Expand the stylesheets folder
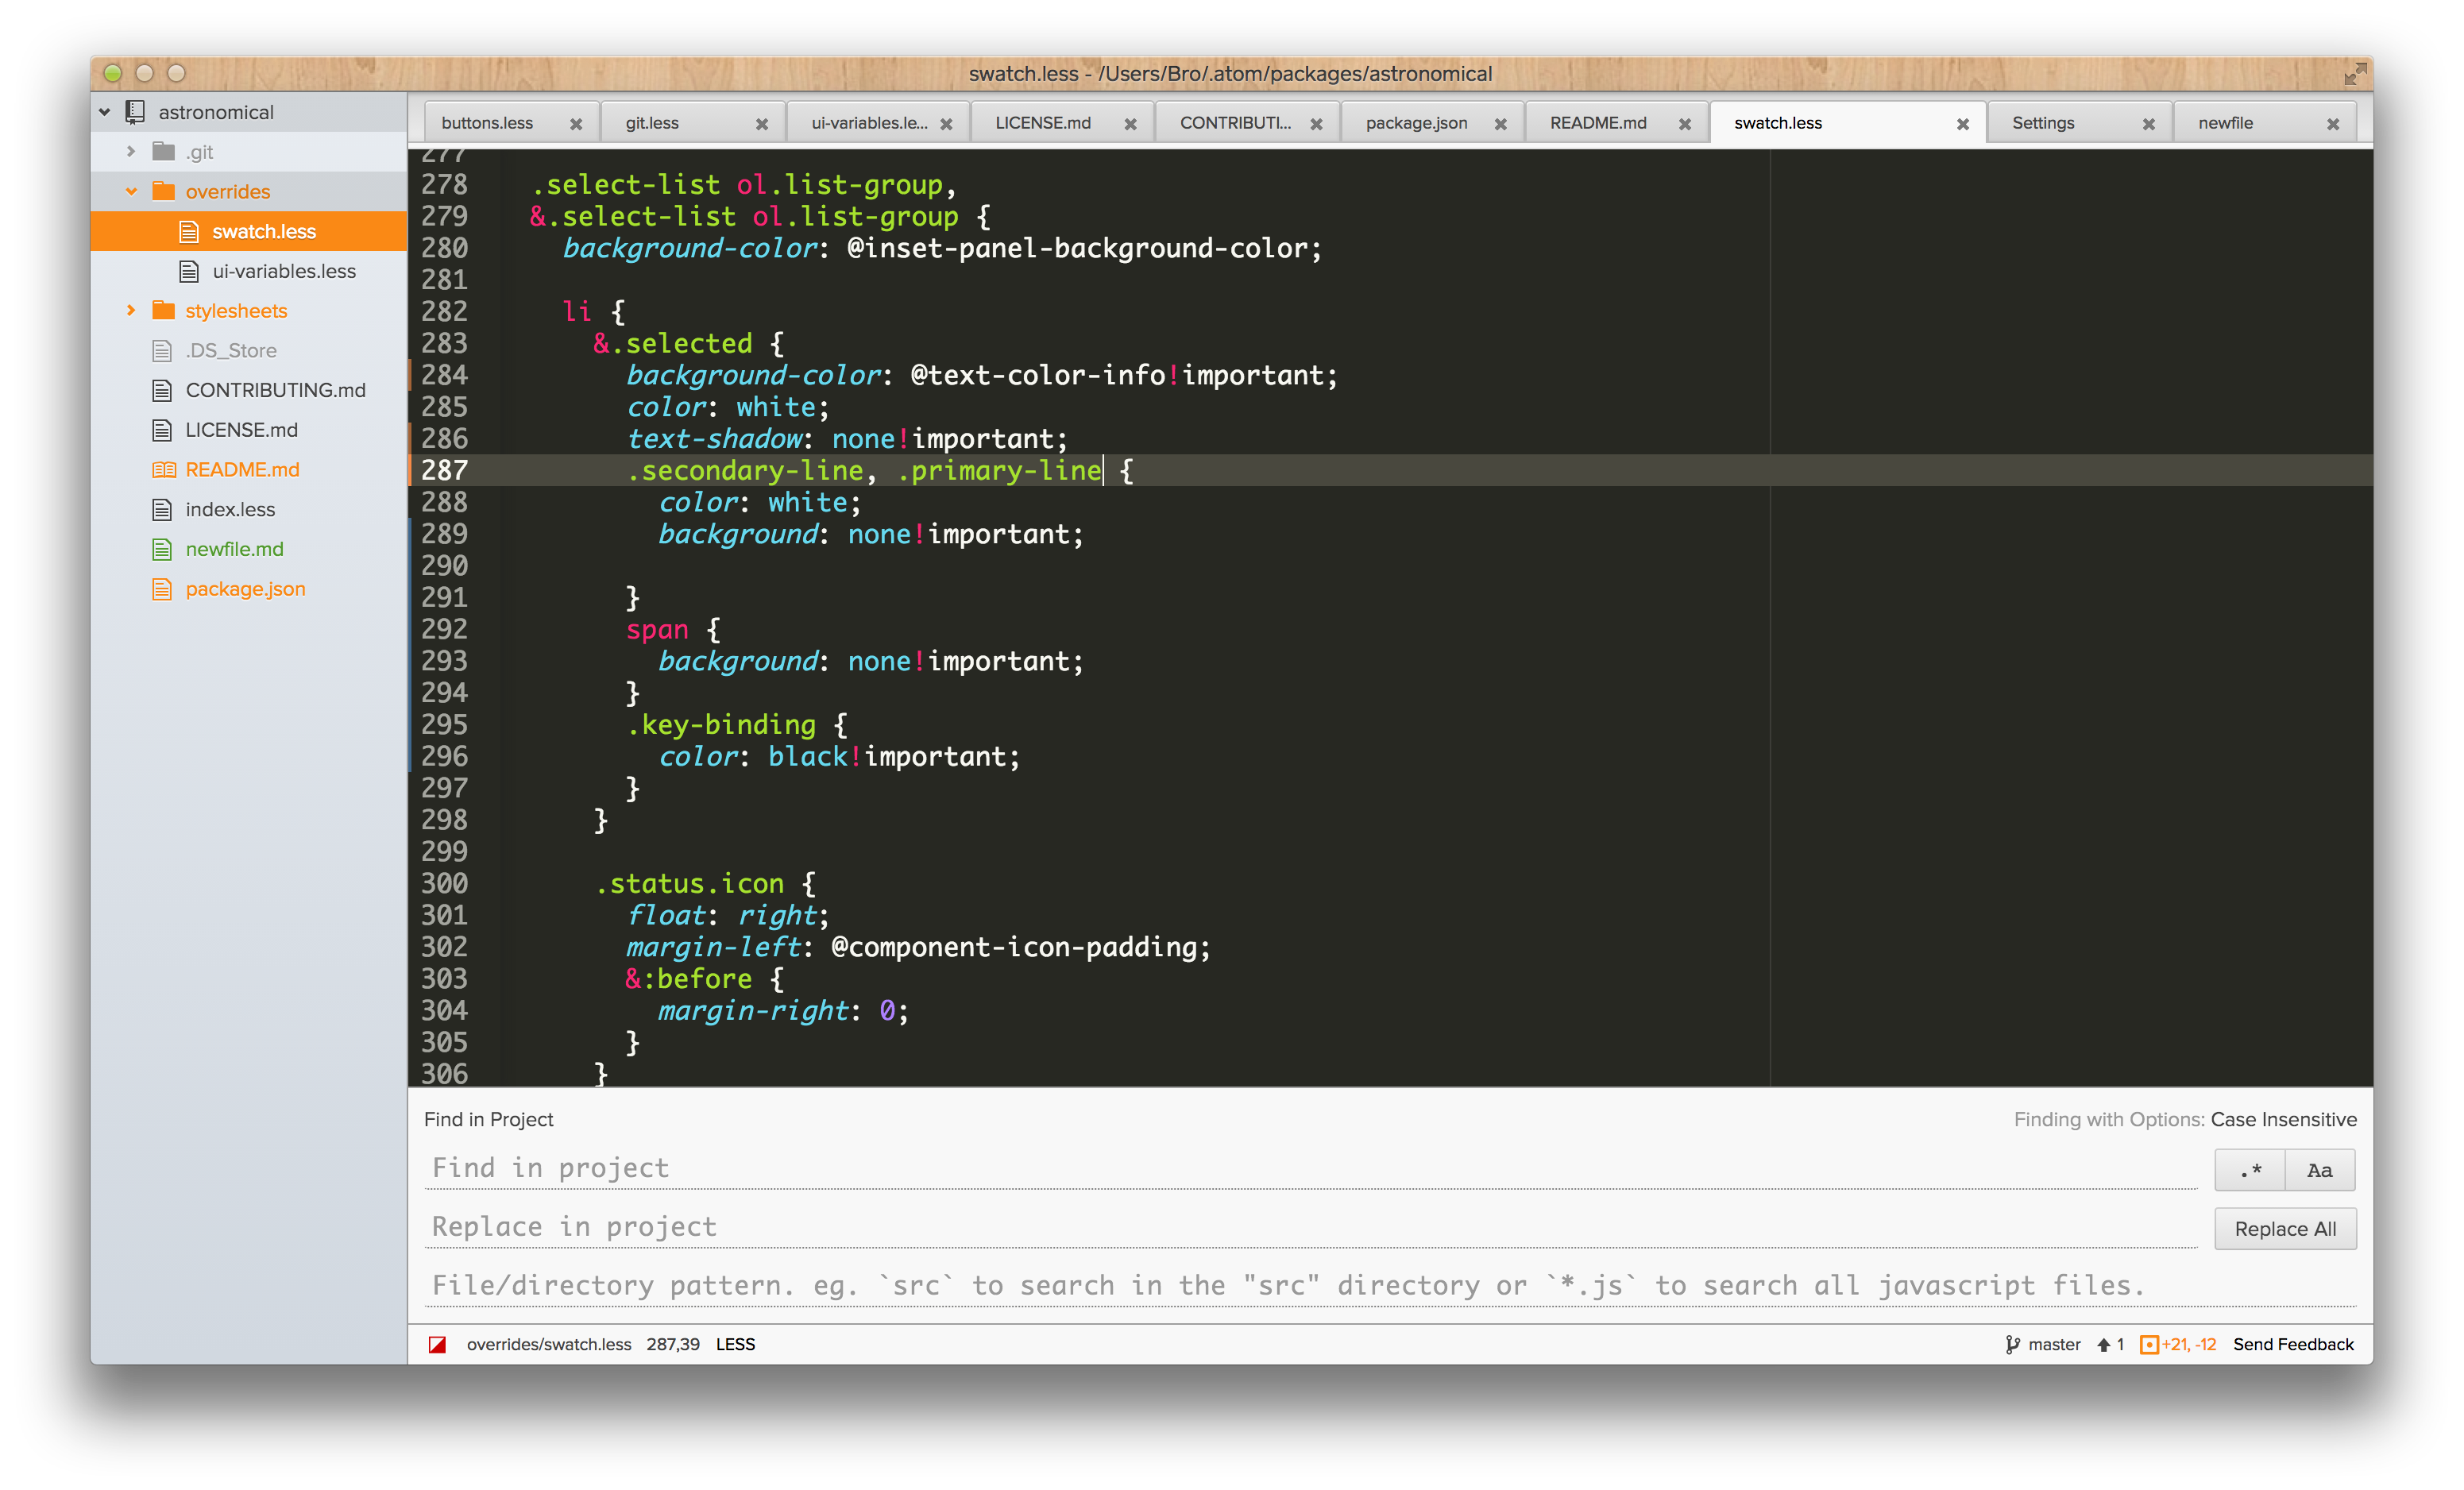The image size is (2464, 1490). [x=131, y=311]
